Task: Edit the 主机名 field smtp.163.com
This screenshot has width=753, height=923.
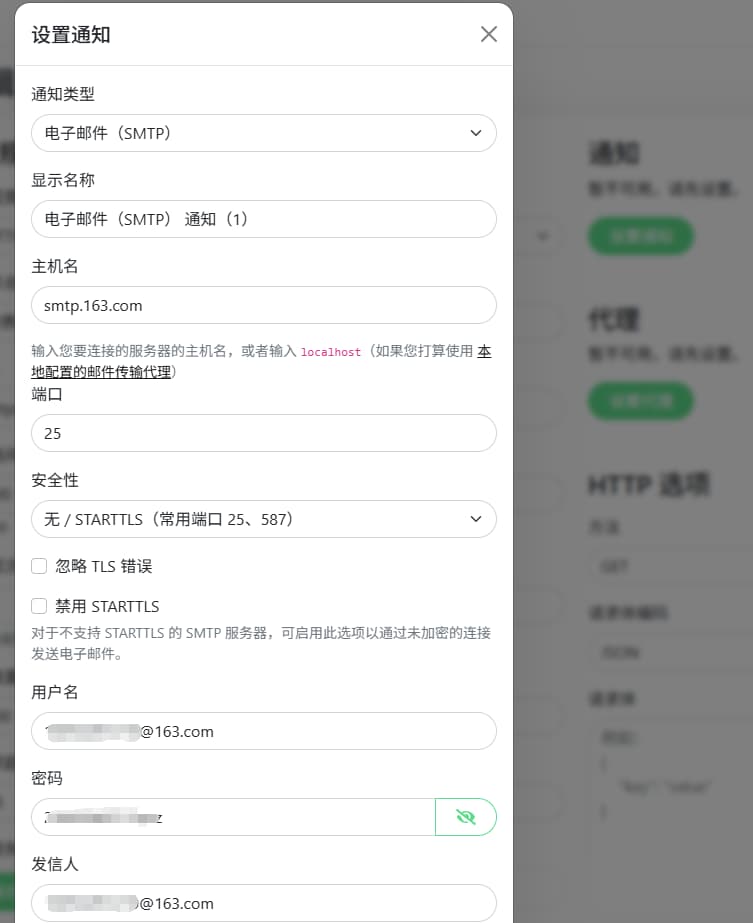Action: [264, 305]
